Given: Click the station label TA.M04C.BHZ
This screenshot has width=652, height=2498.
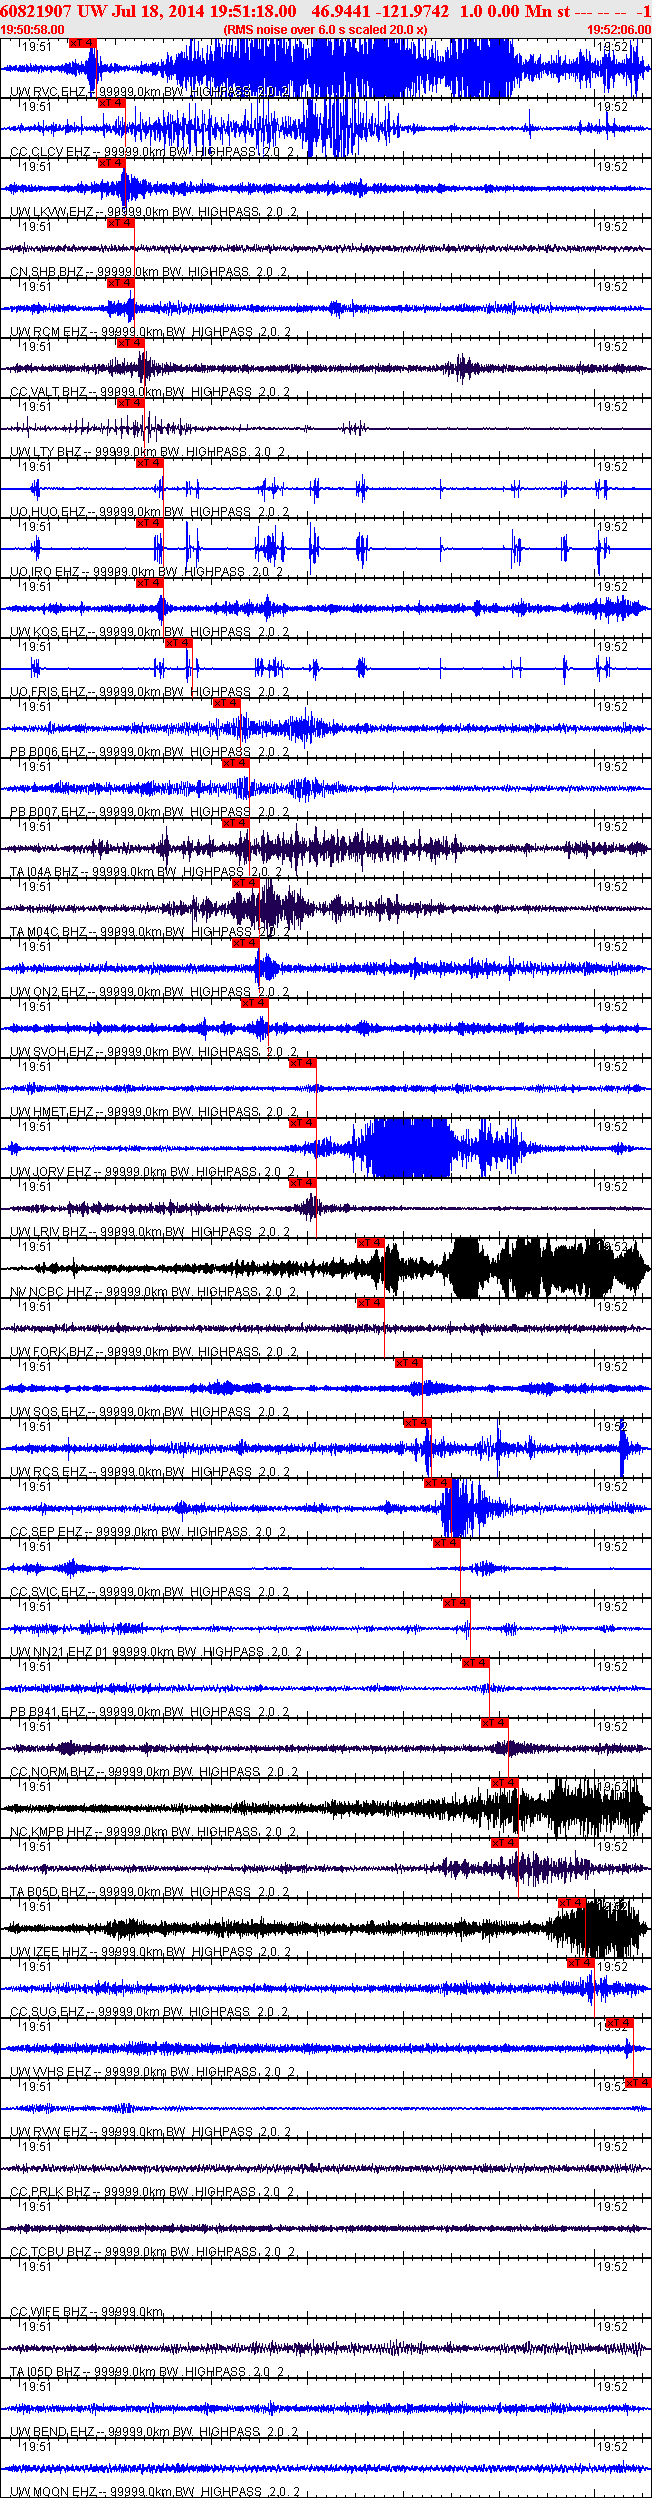Looking at the screenshot, I should (49, 932).
